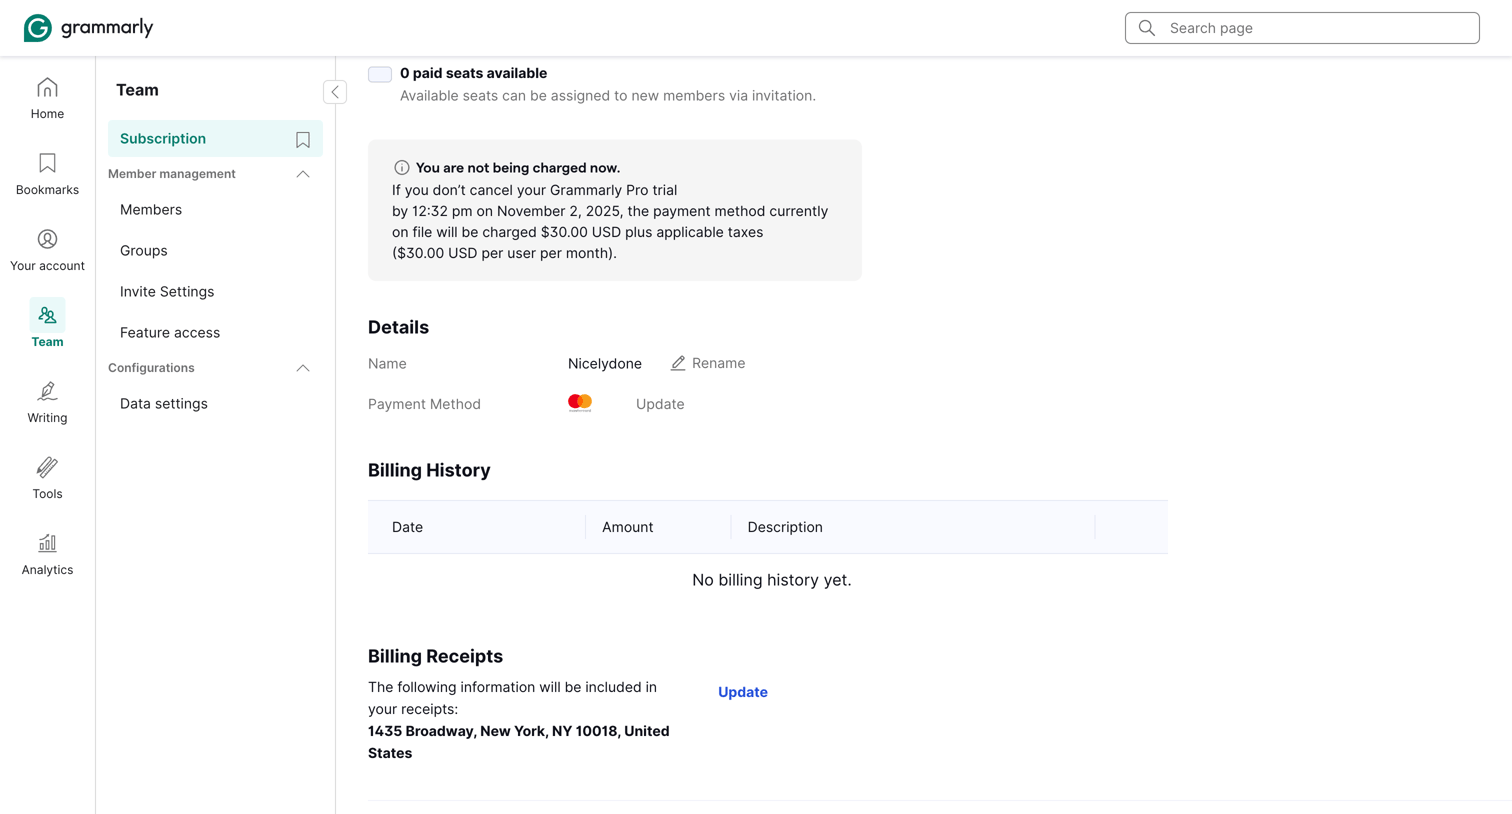Click the Payment Method label
The width and height of the screenshot is (1512, 814).
(x=424, y=404)
